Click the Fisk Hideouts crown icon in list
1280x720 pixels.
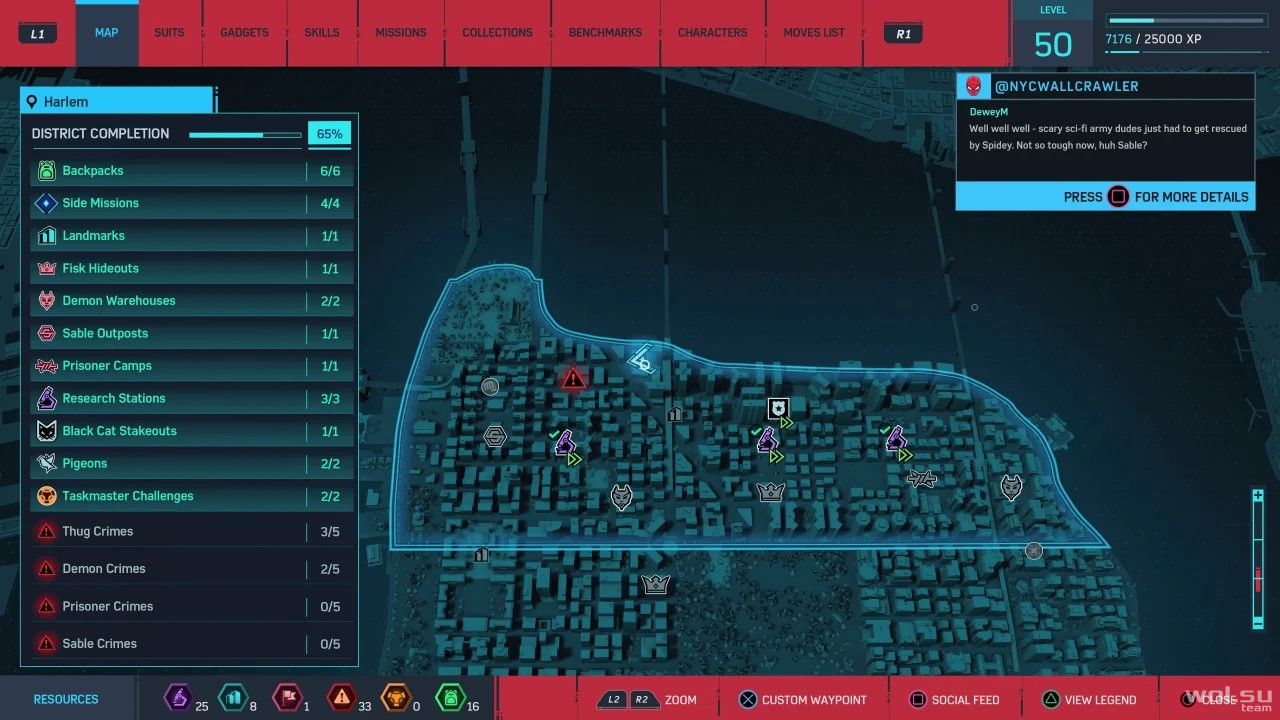pos(46,268)
